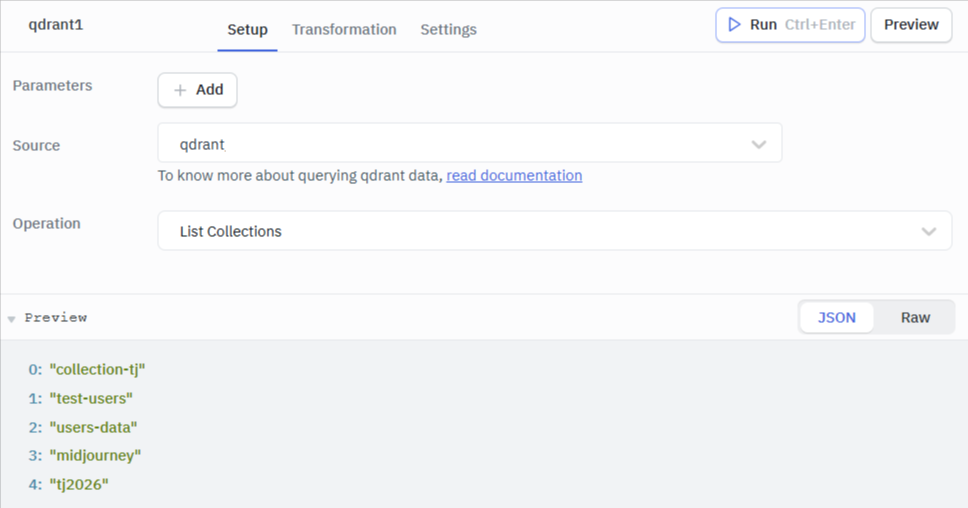968x508 pixels.
Task: Add a new parameter
Action: (x=198, y=90)
